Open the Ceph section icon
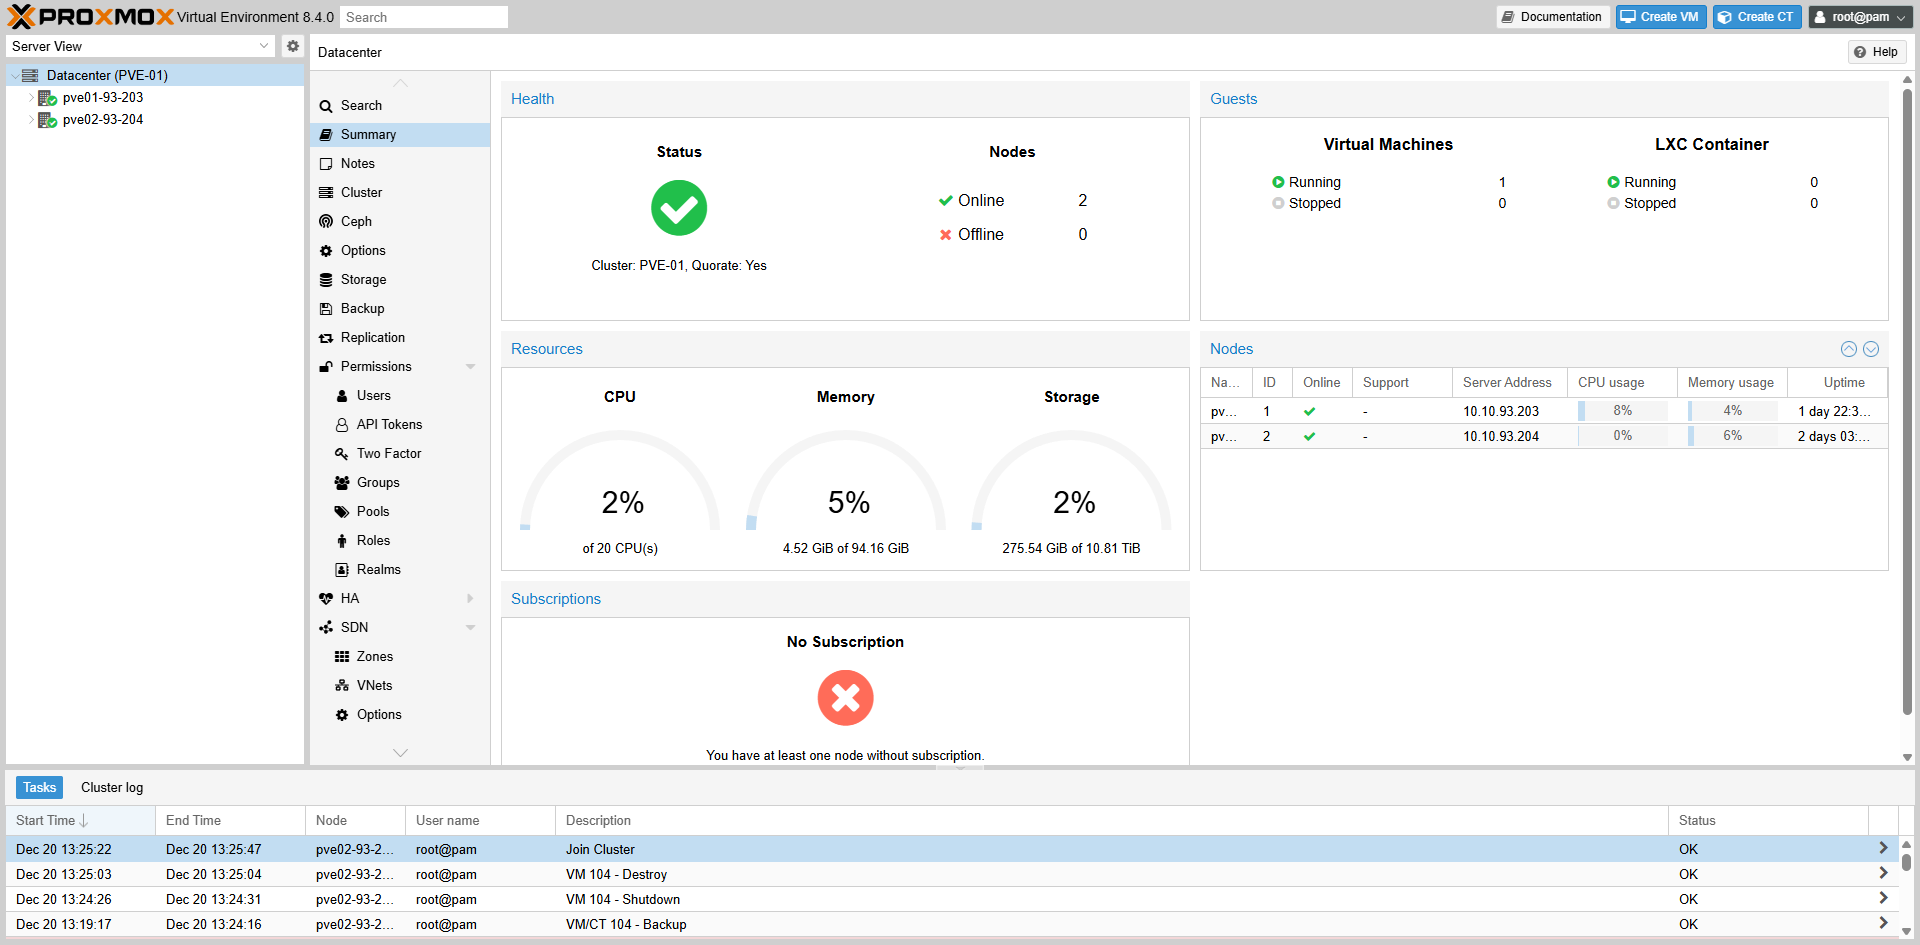Image resolution: width=1920 pixels, height=945 pixels. click(x=326, y=221)
